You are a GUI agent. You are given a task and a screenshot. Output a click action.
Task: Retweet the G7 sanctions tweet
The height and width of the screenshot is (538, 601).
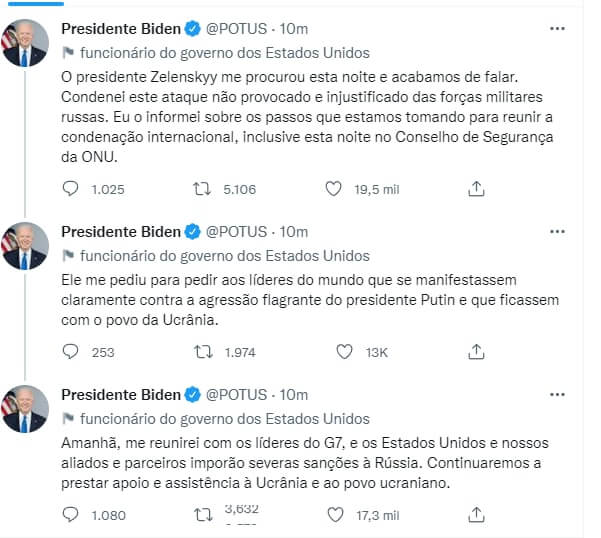coord(202,515)
